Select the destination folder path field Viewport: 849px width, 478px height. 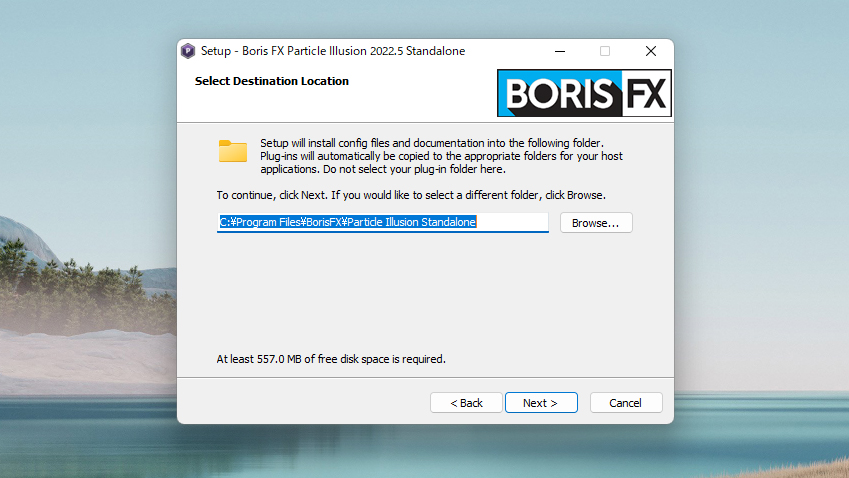382,222
